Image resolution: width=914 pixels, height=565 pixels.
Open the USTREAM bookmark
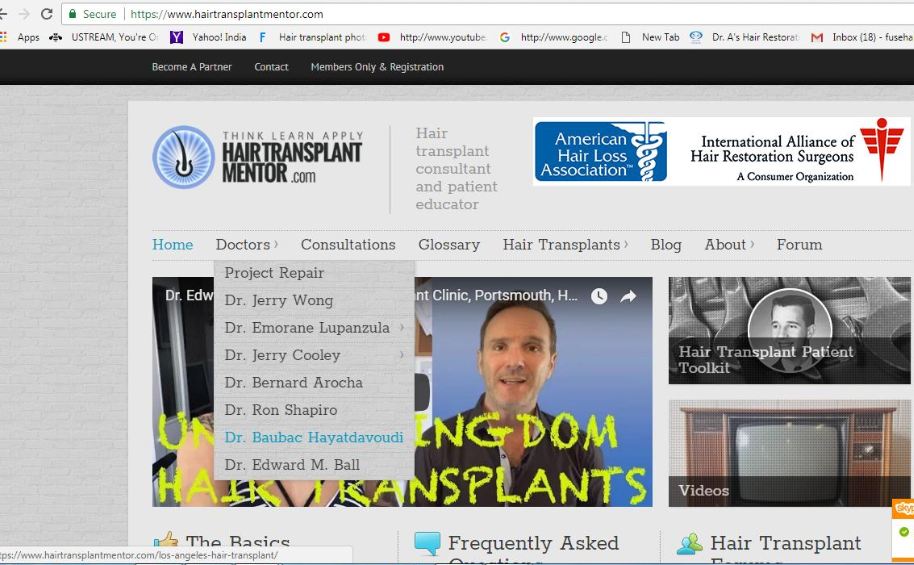click(104, 37)
